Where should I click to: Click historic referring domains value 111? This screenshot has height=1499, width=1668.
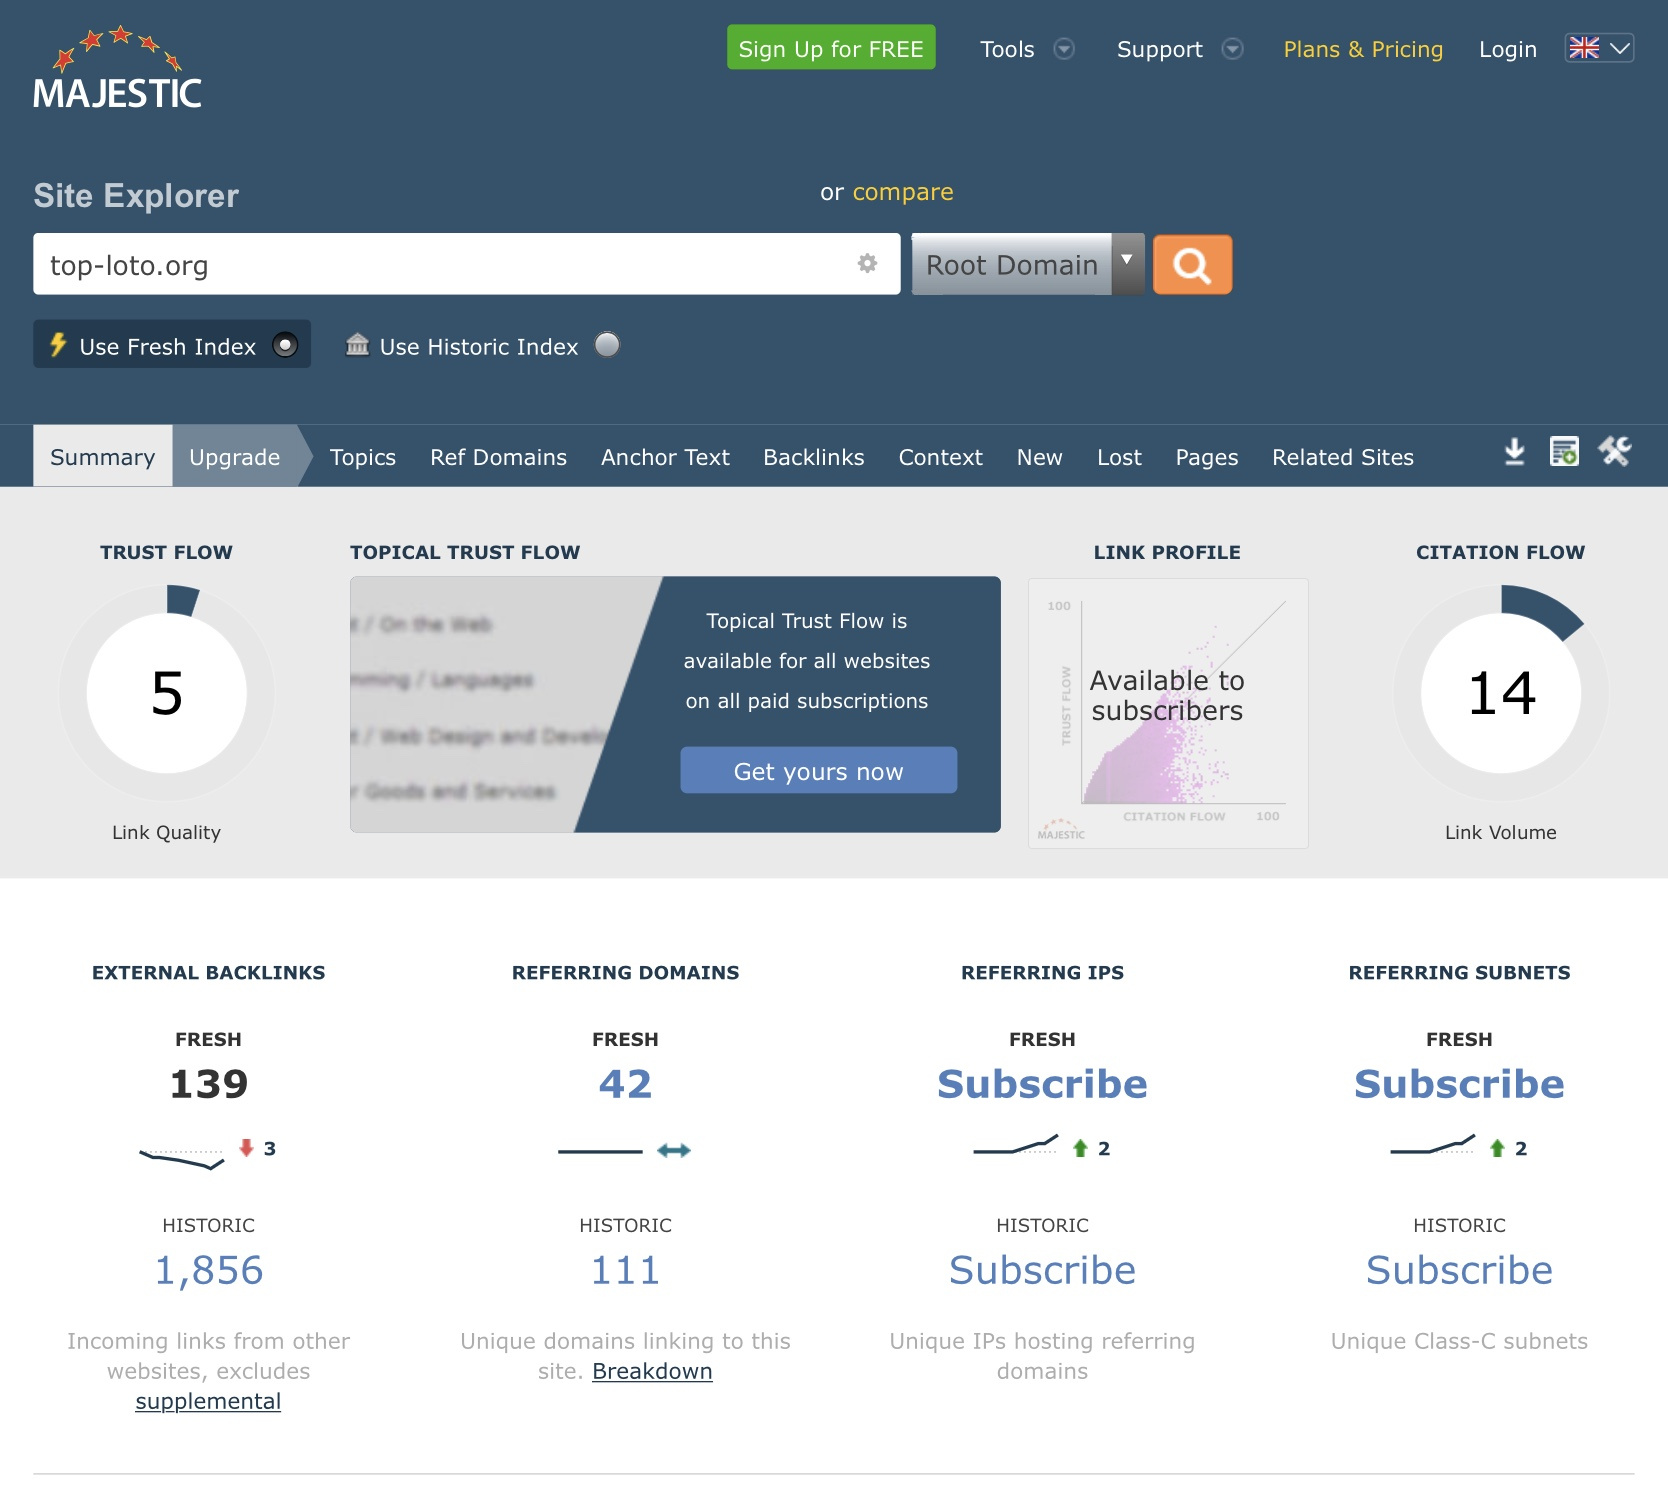625,1270
